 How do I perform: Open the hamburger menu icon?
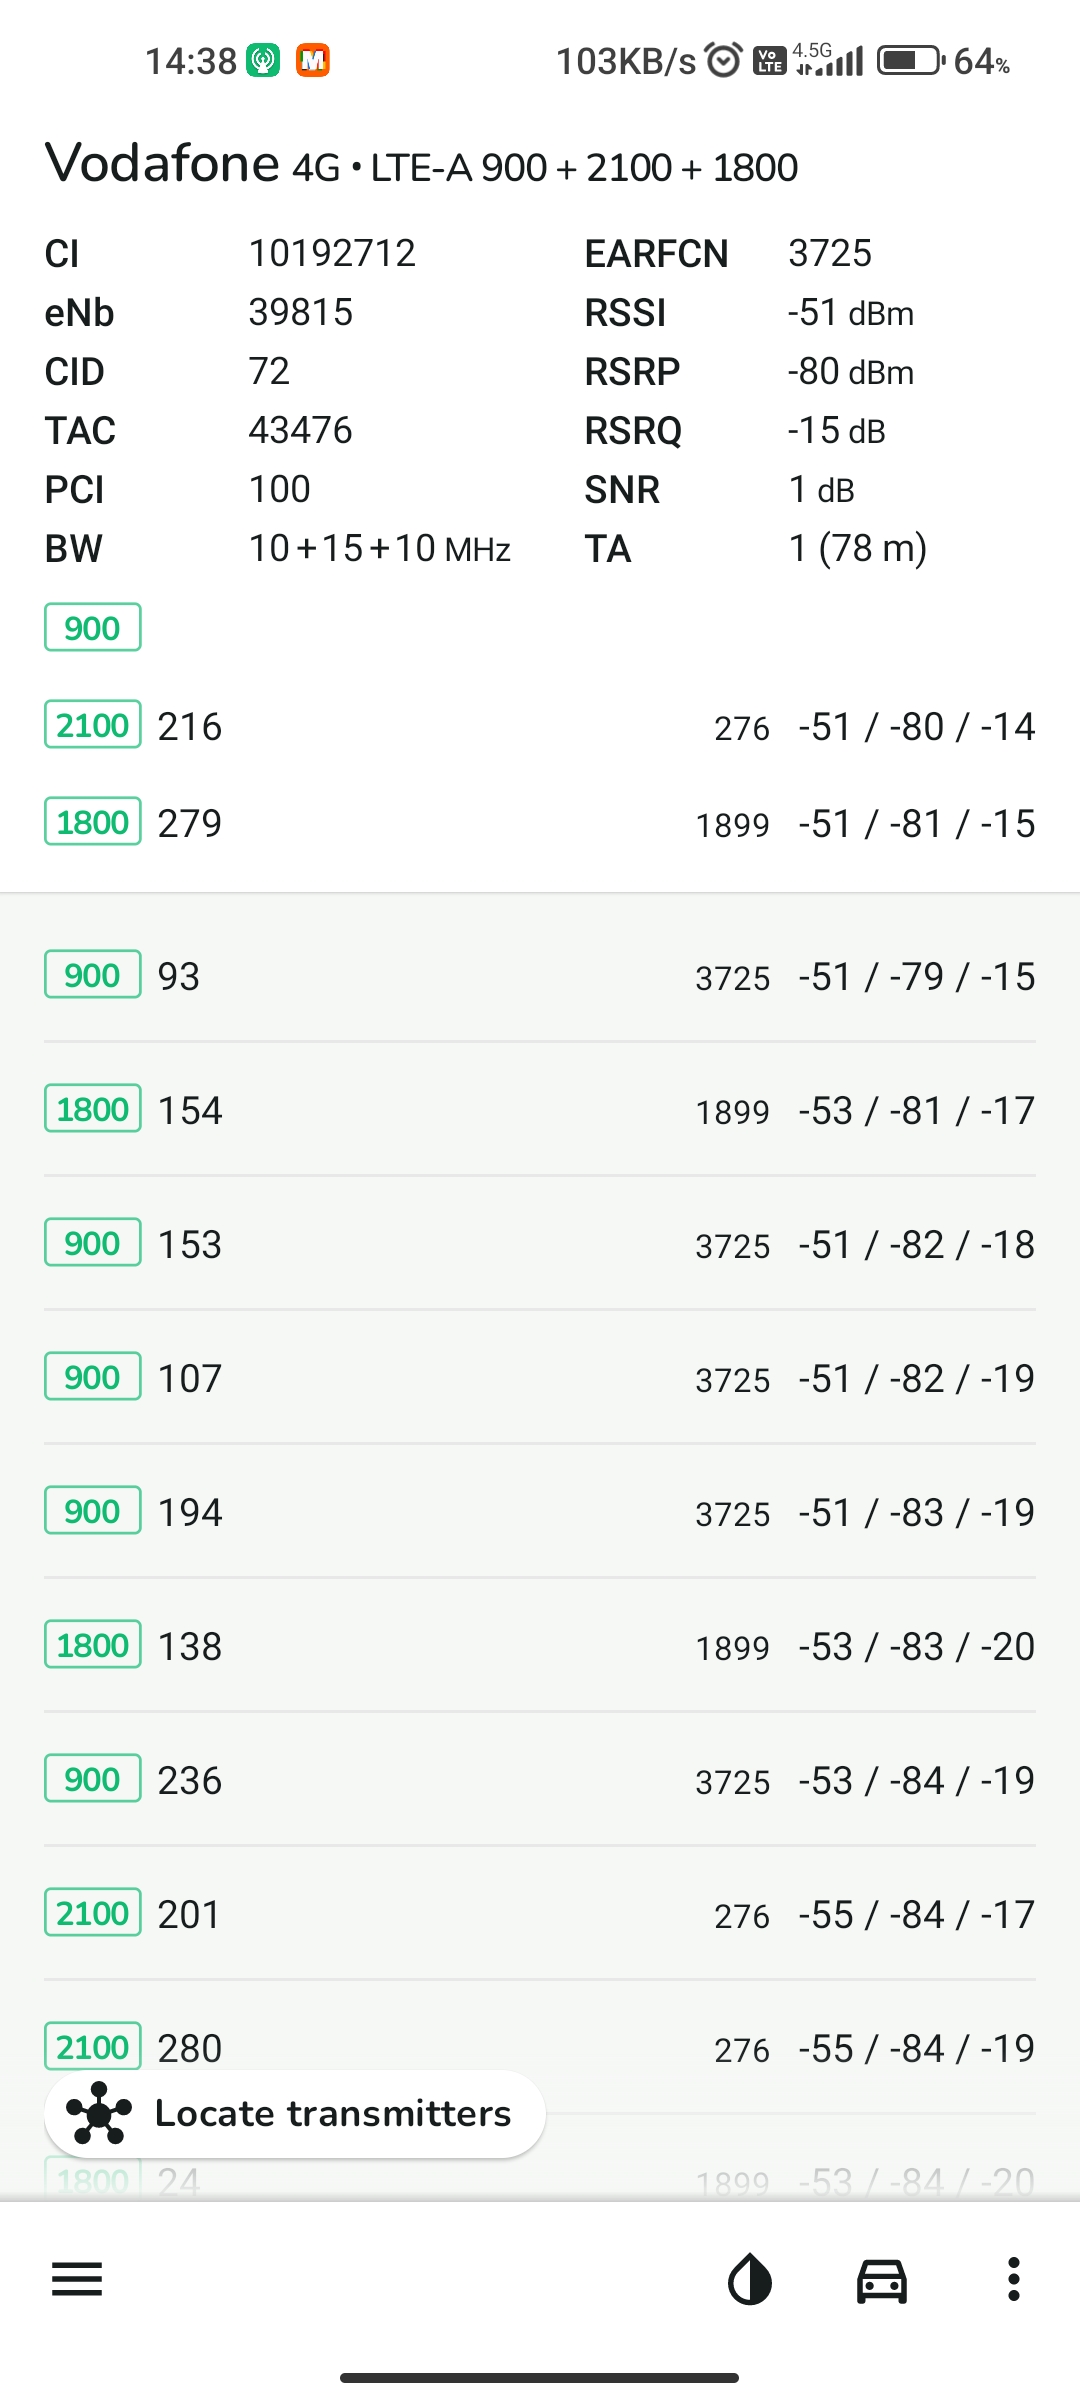[77, 2279]
